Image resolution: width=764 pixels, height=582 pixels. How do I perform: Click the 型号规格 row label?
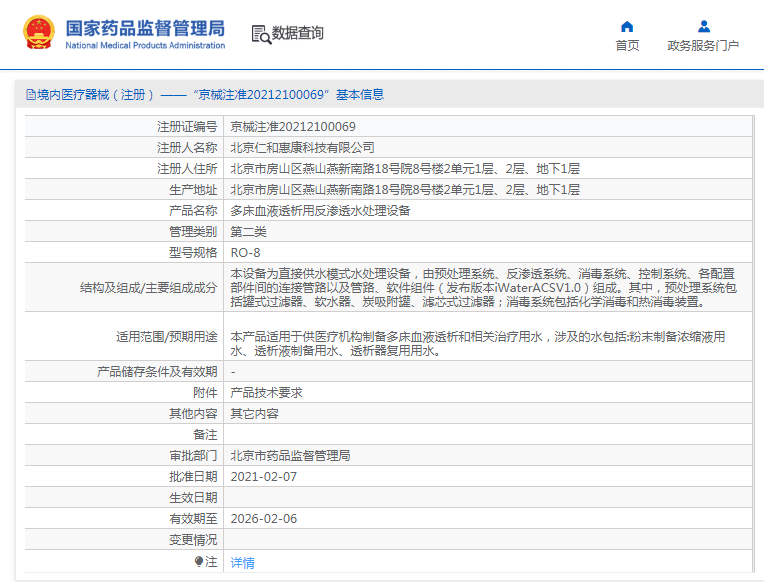pos(193,252)
